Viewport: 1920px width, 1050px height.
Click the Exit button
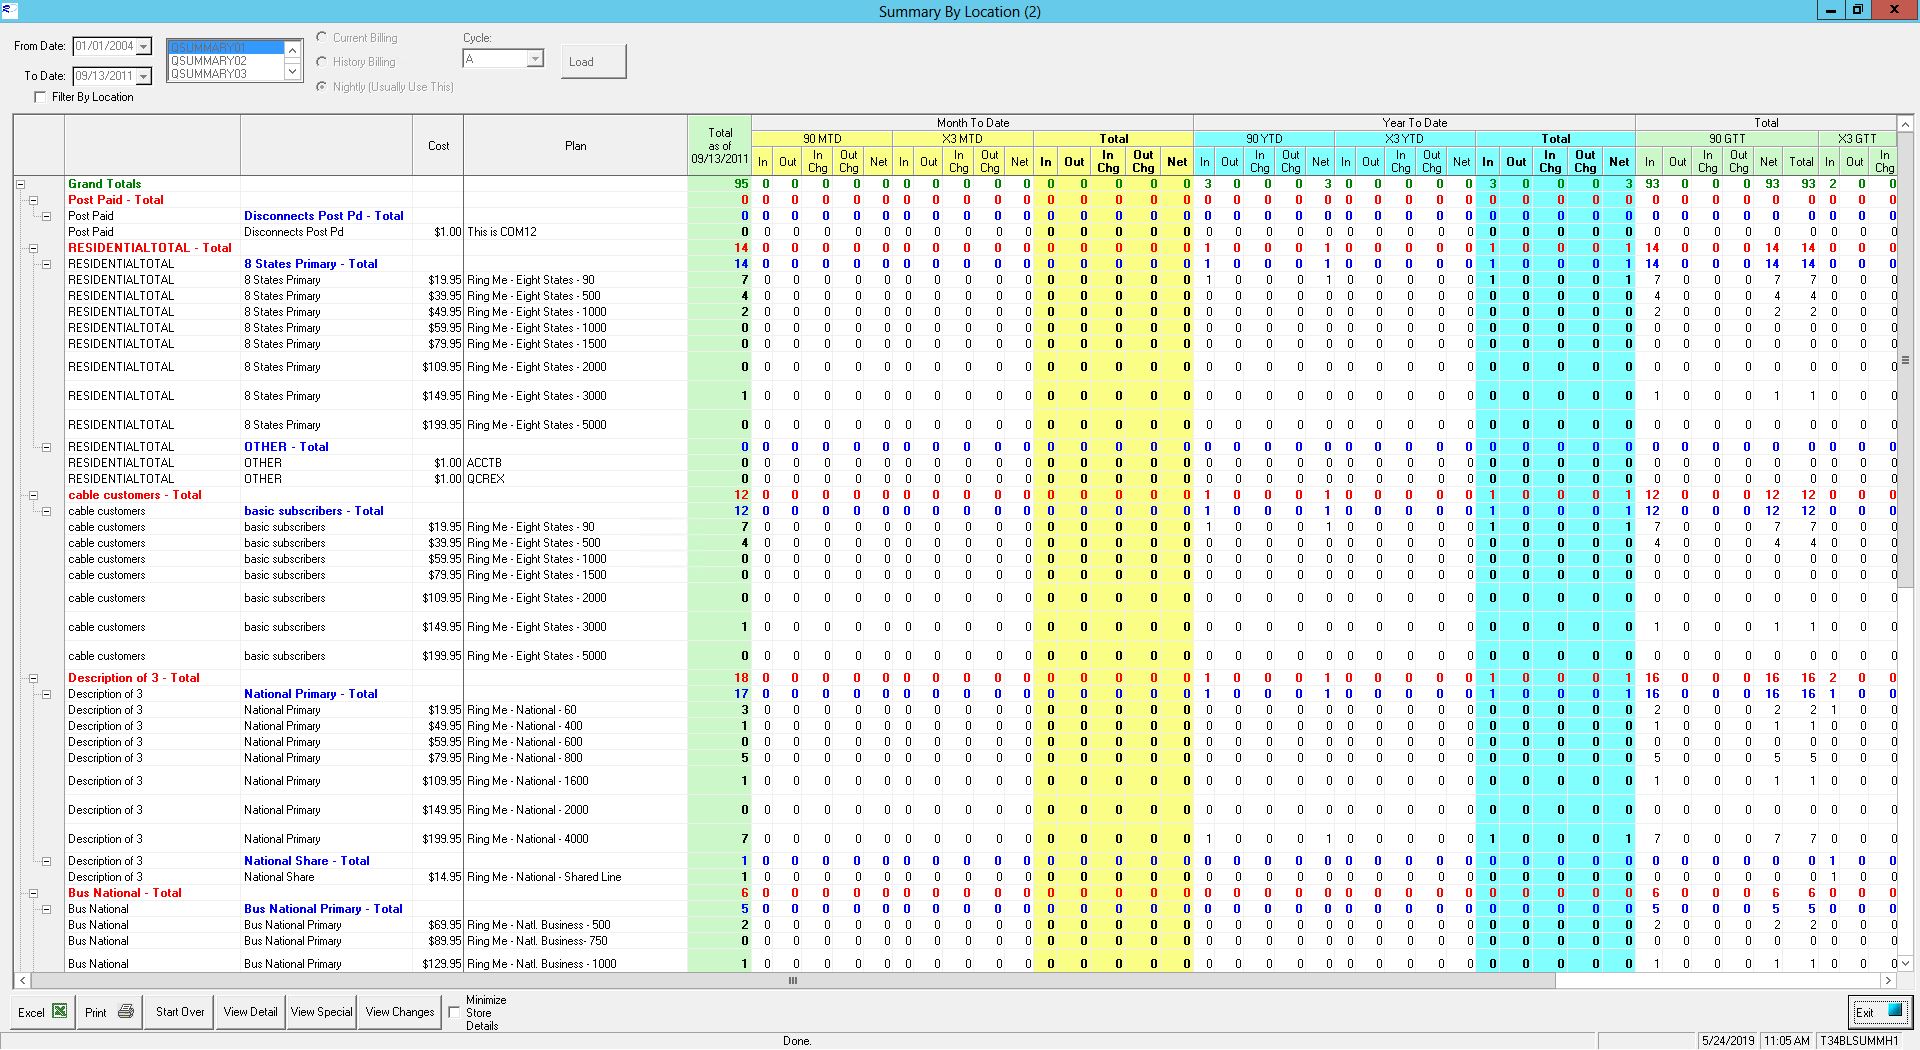coord(1879,1012)
